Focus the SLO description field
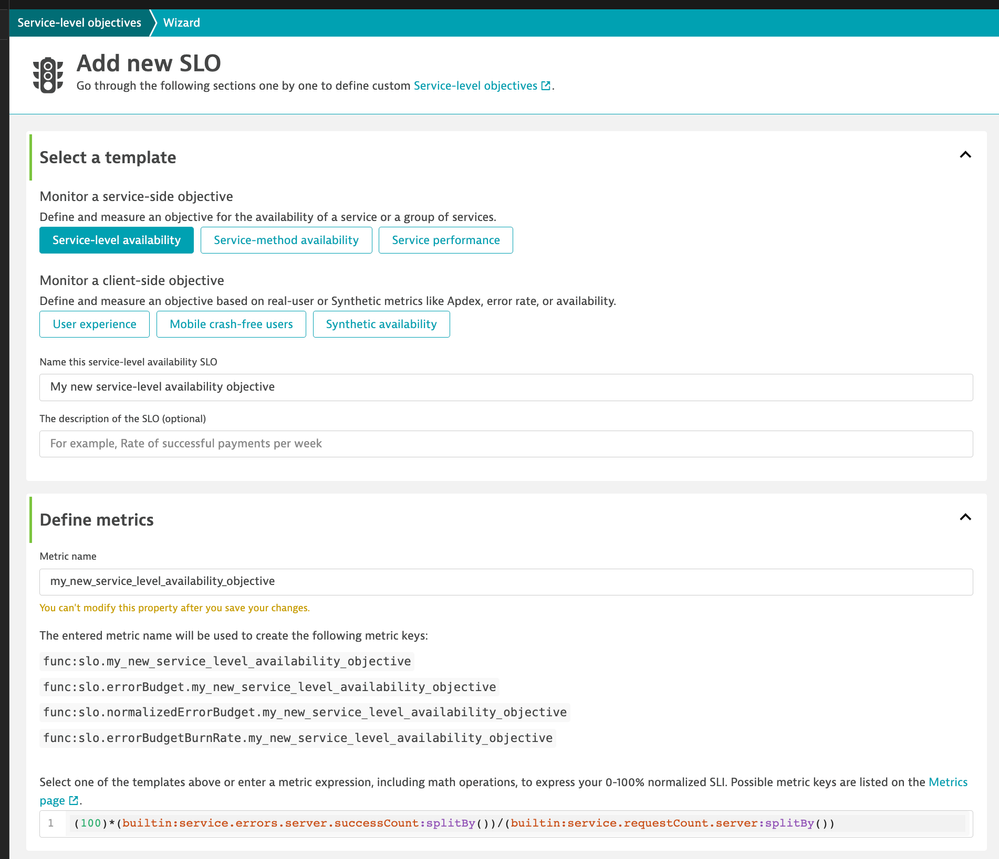The width and height of the screenshot is (999, 859). [x=505, y=444]
